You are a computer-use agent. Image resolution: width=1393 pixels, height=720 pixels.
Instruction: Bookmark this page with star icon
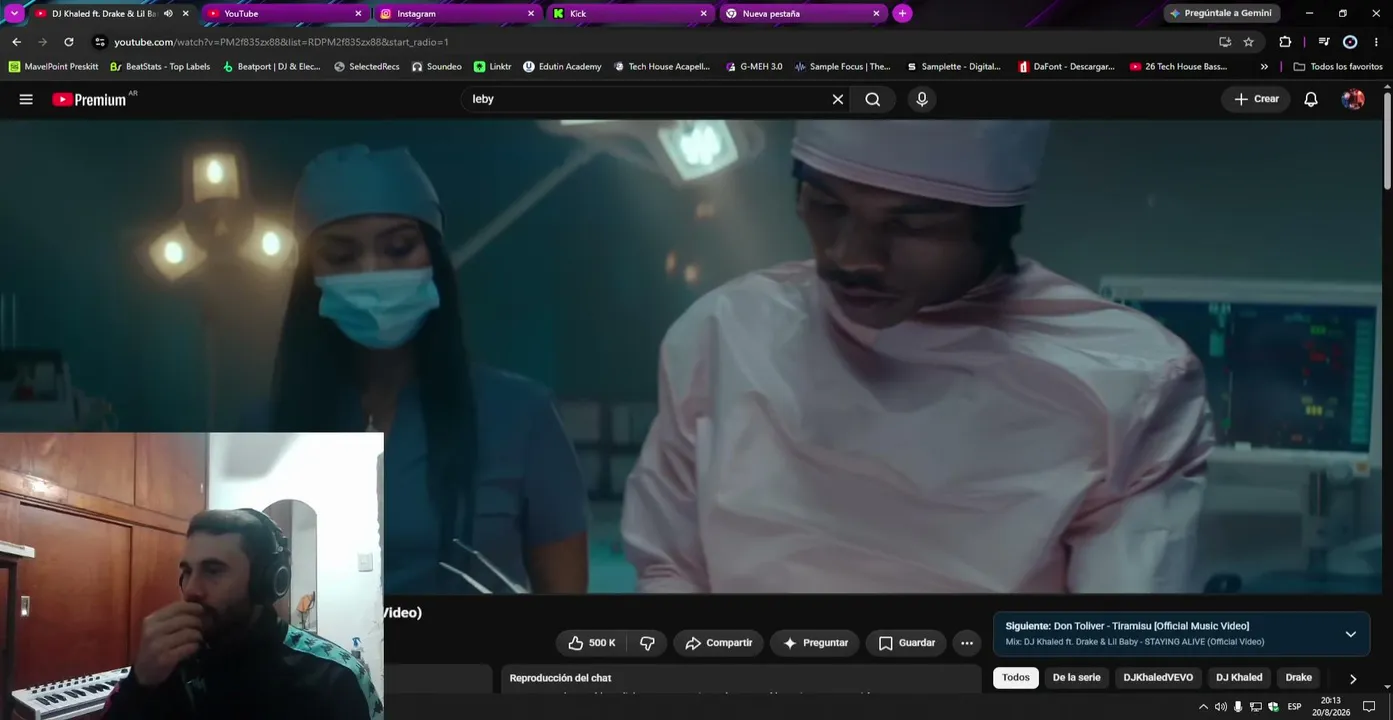1248,42
